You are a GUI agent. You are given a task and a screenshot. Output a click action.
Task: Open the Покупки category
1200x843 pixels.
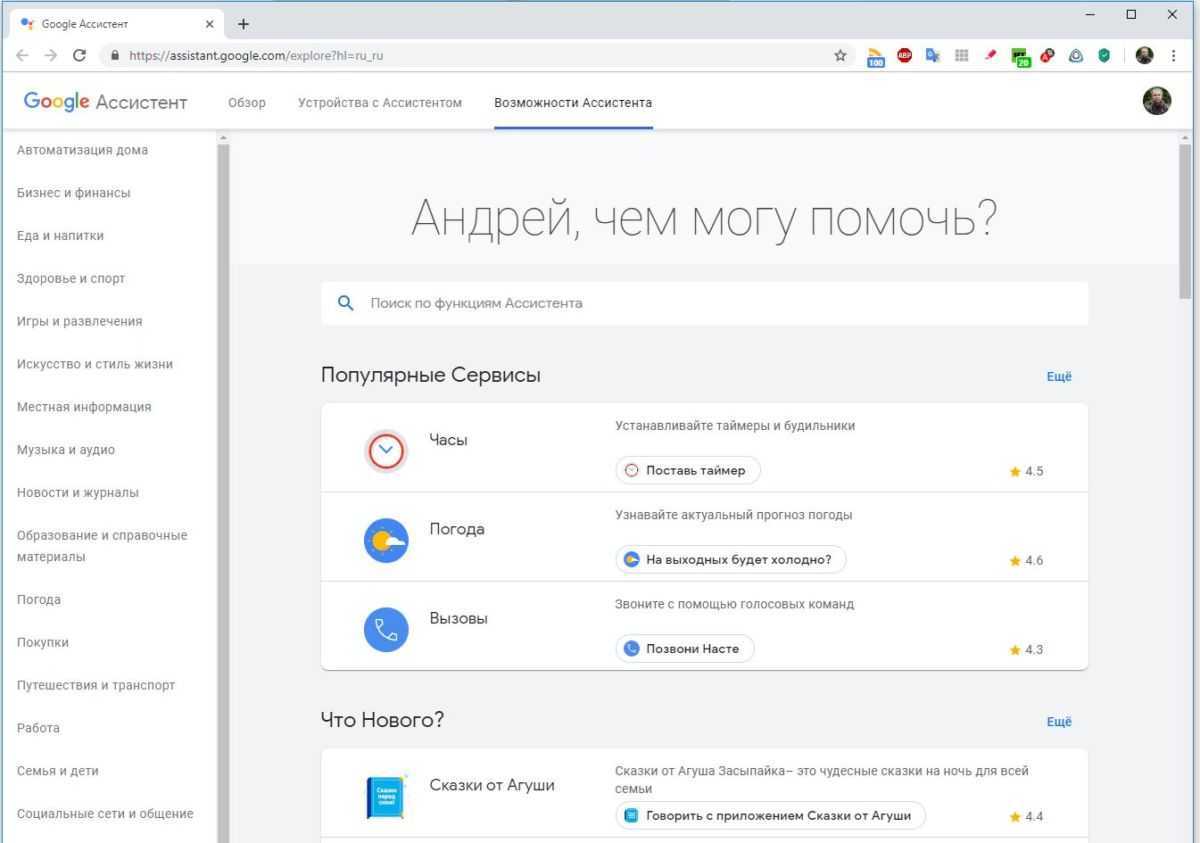(43, 643)
